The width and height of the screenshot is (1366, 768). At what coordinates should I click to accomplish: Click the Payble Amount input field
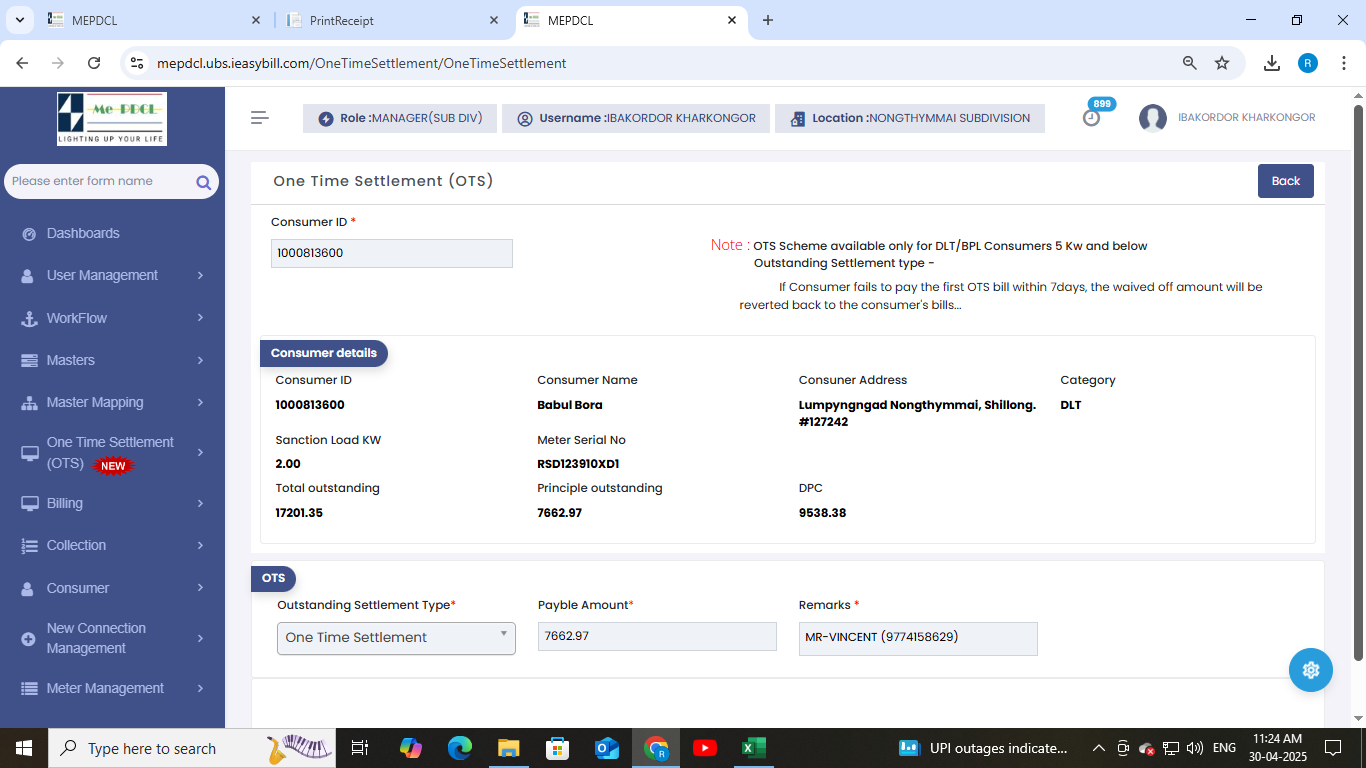(657, 636)
